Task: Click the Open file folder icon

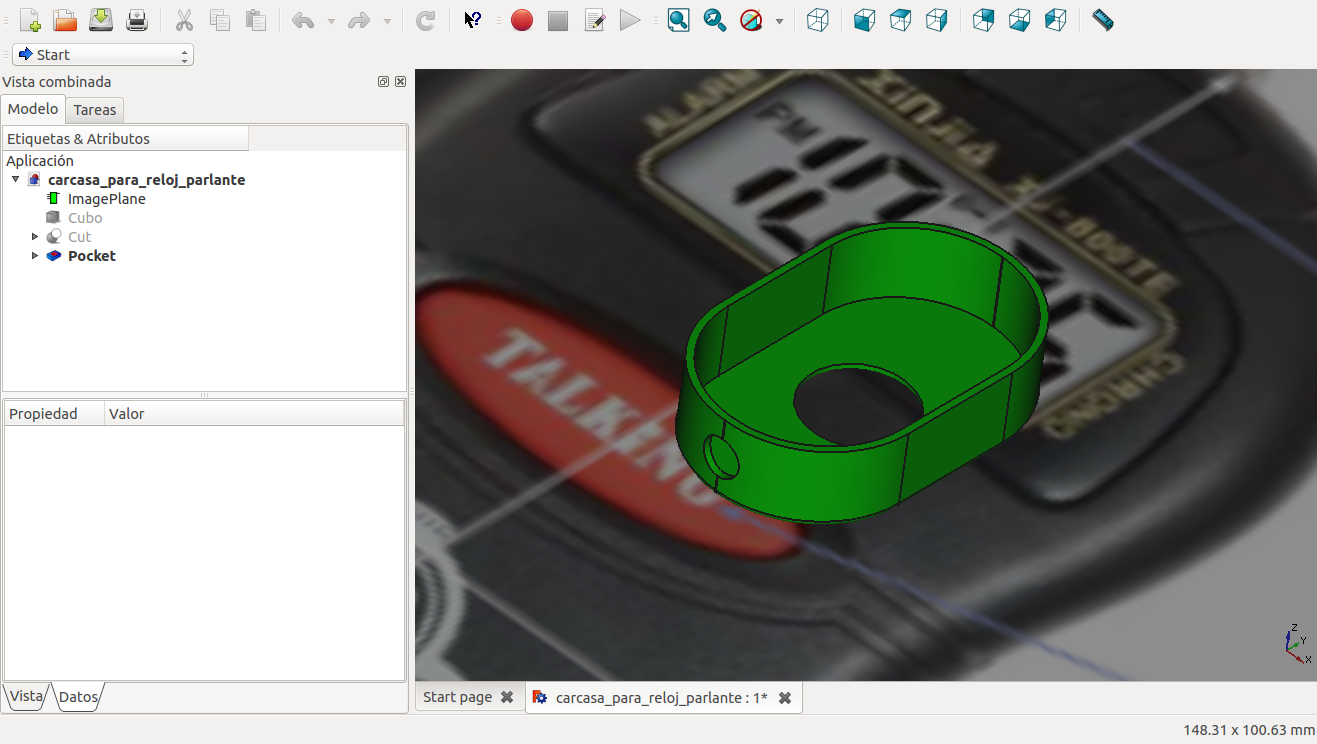Action: [65, 20]
